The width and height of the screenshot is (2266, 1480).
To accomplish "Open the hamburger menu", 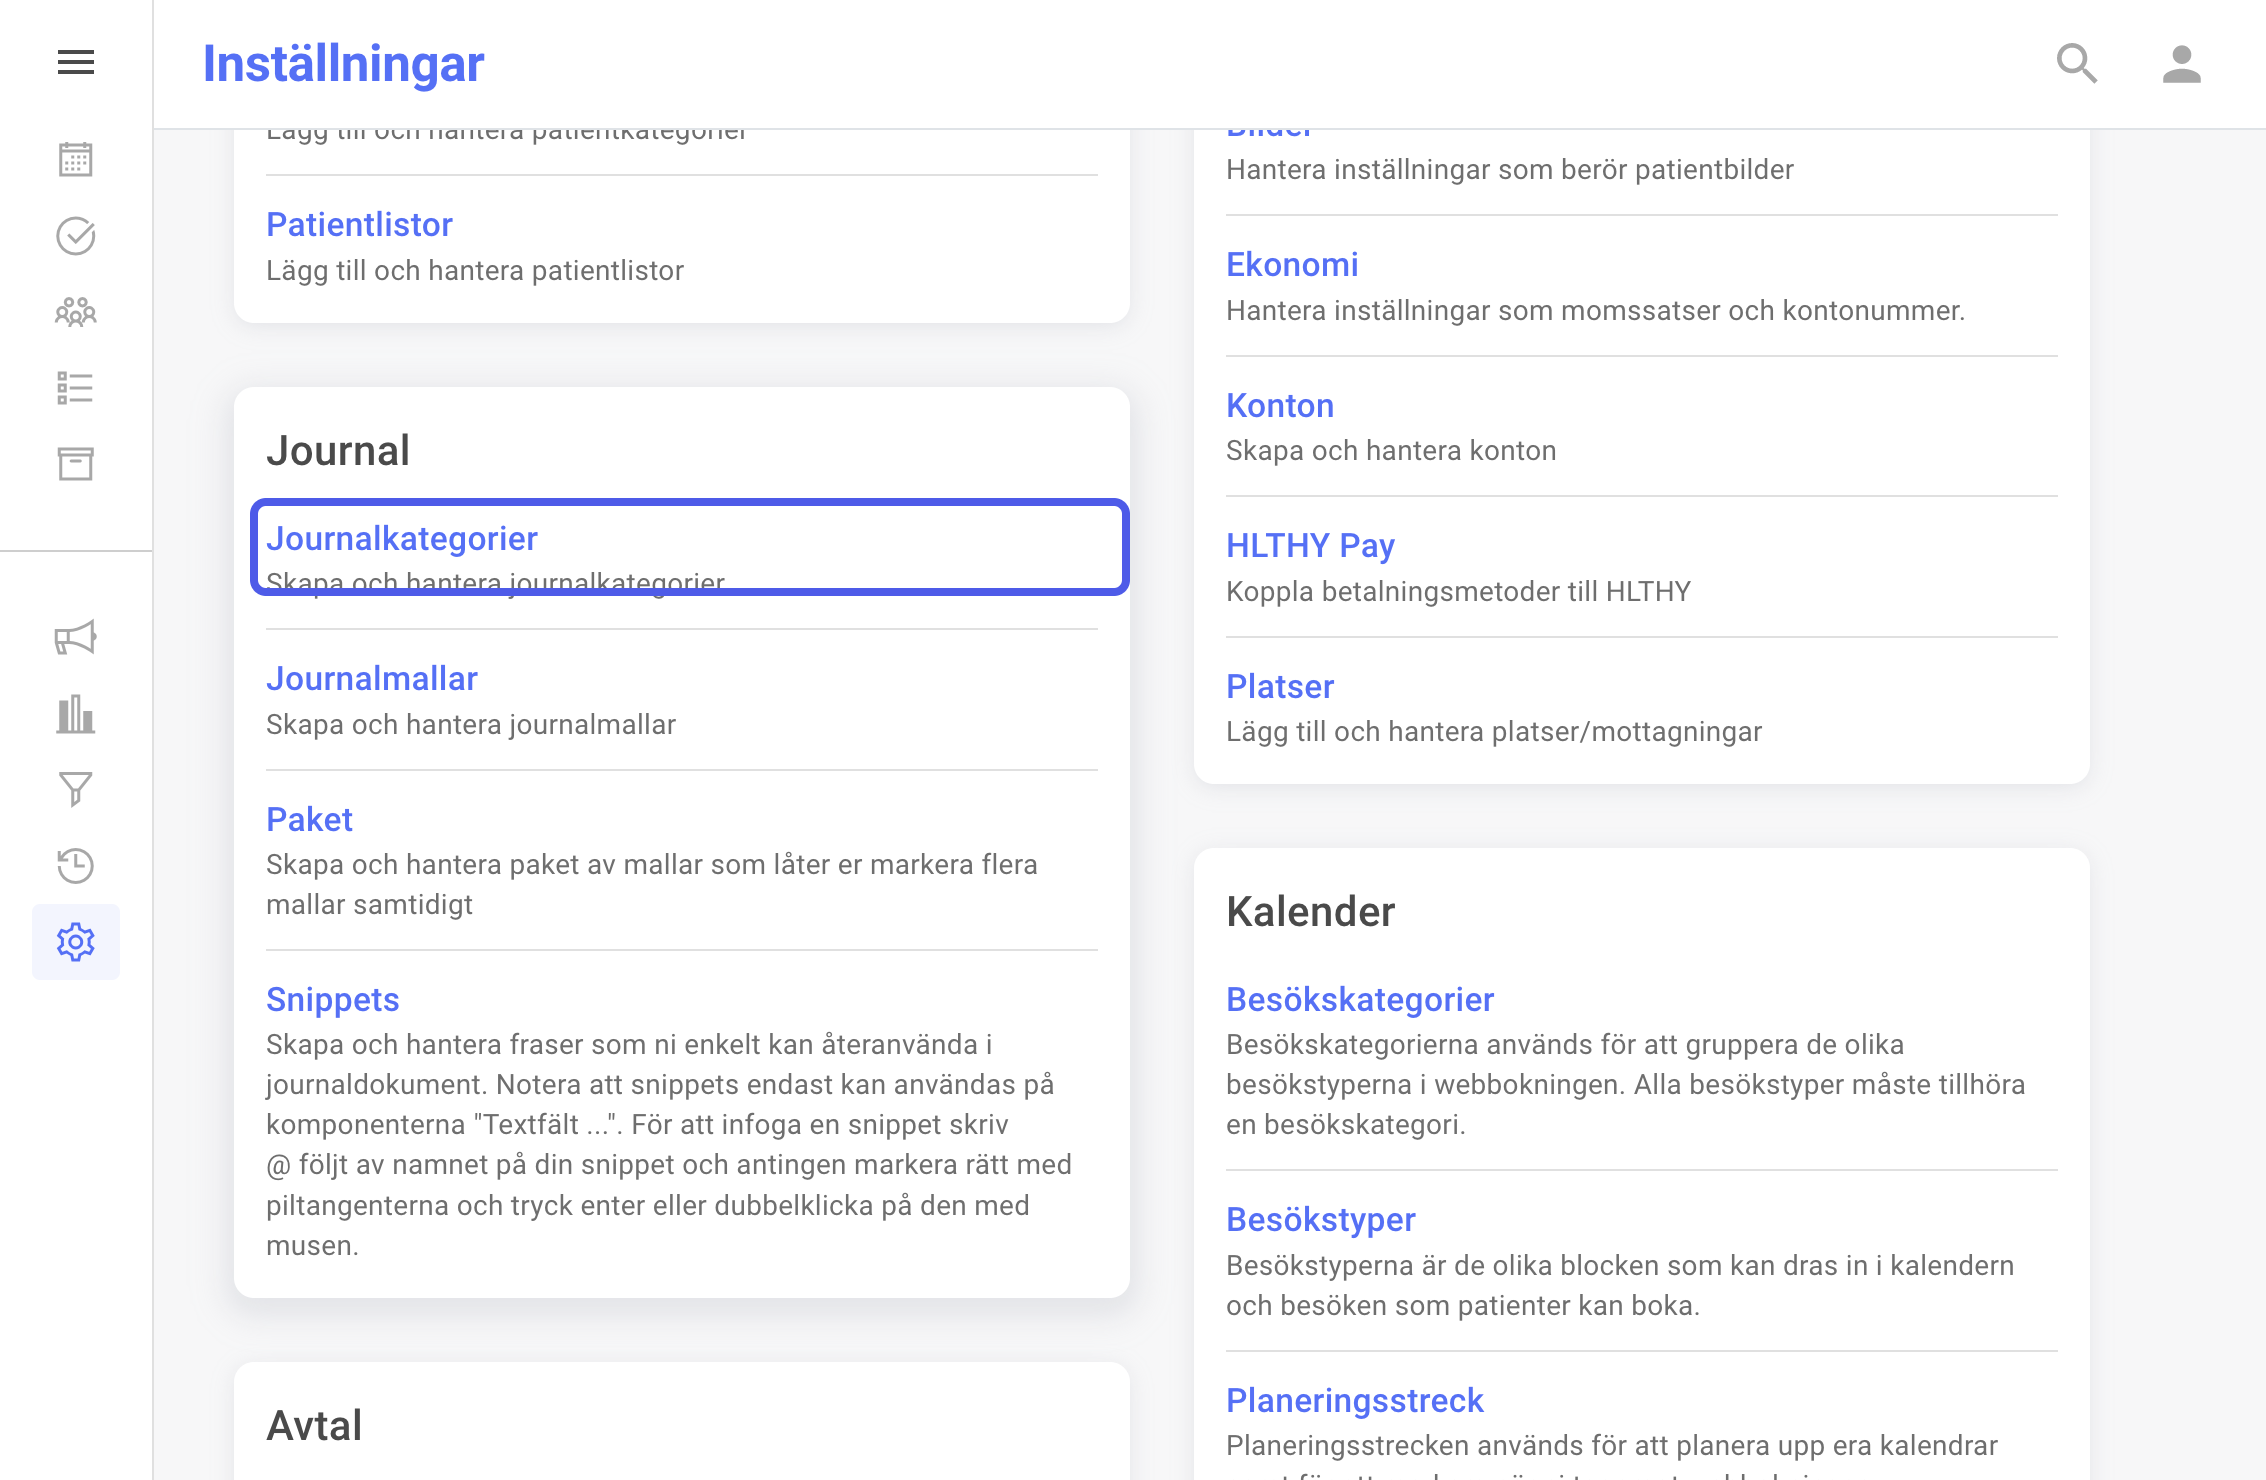I will (76, 62).
